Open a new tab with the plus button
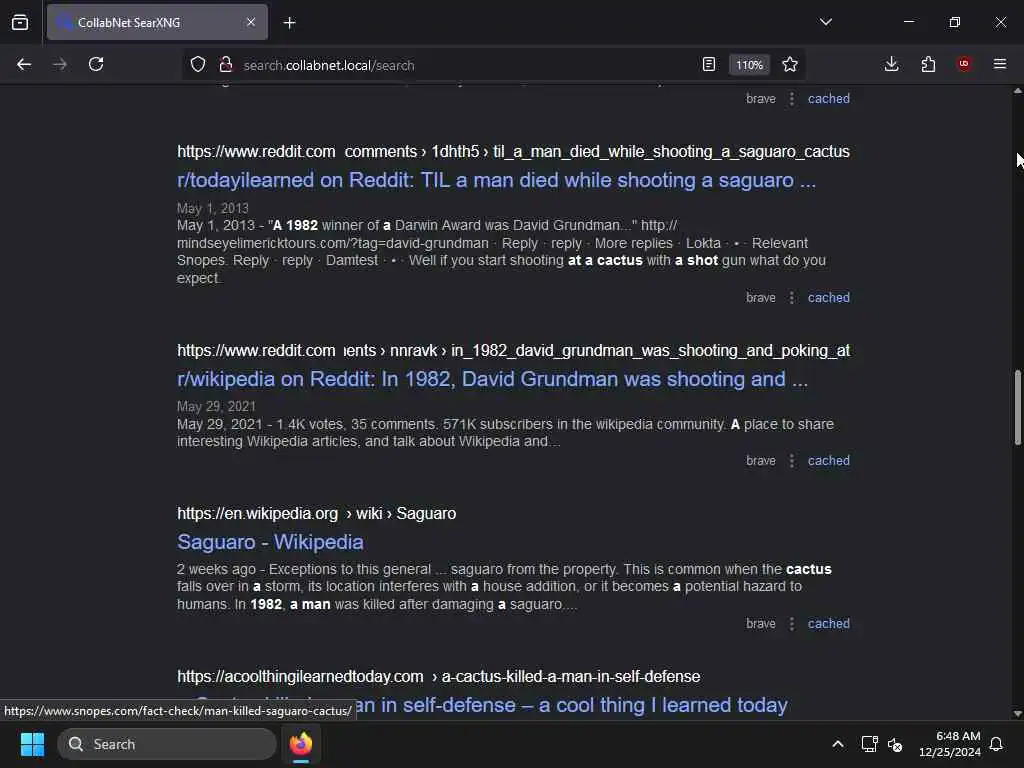1024x768 pixels. tap(289, 23)
